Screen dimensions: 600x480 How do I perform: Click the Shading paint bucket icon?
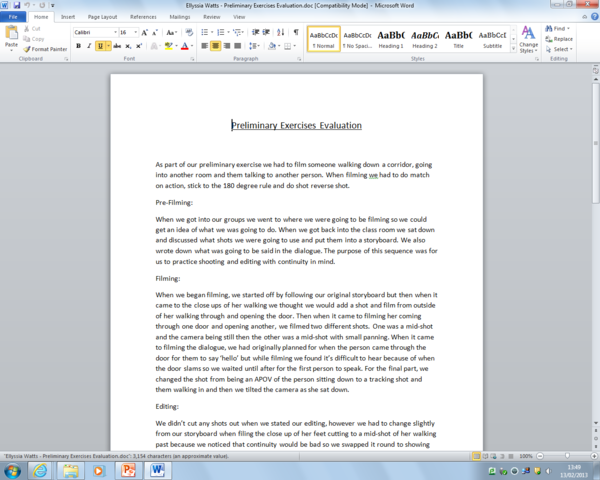272,46
